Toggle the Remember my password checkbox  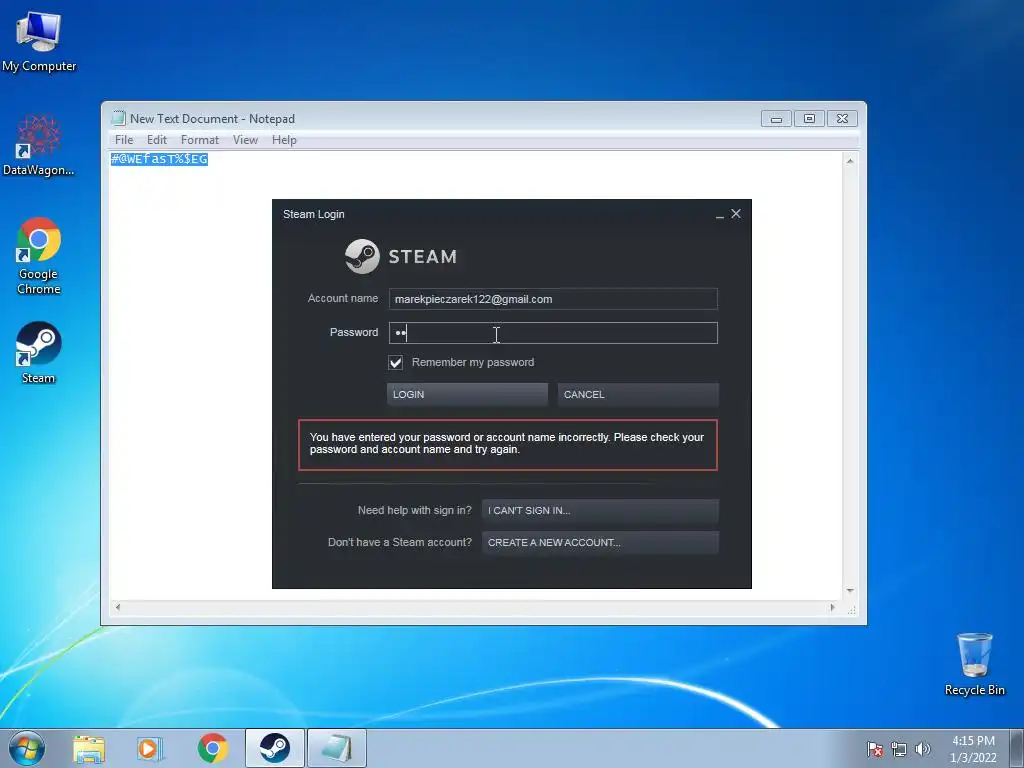pyautogui.click(x=396, y=362)
